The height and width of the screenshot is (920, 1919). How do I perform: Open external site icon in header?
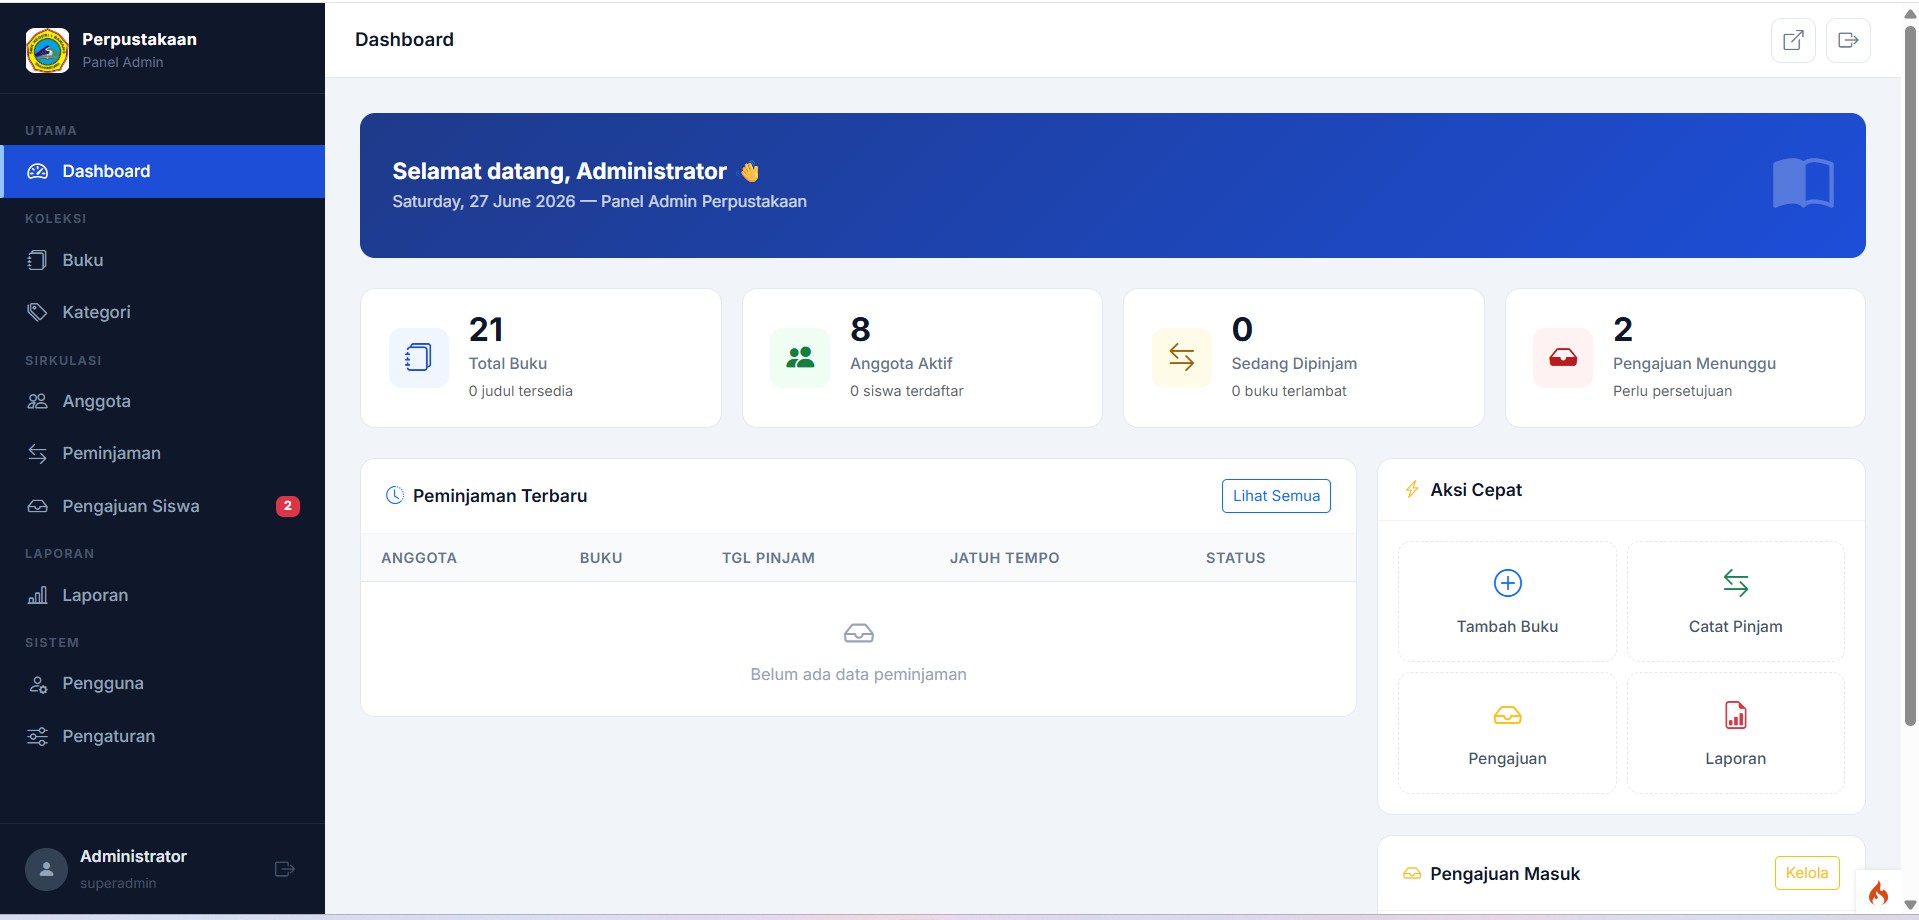pyautogui.click(x=1793, y=40)
